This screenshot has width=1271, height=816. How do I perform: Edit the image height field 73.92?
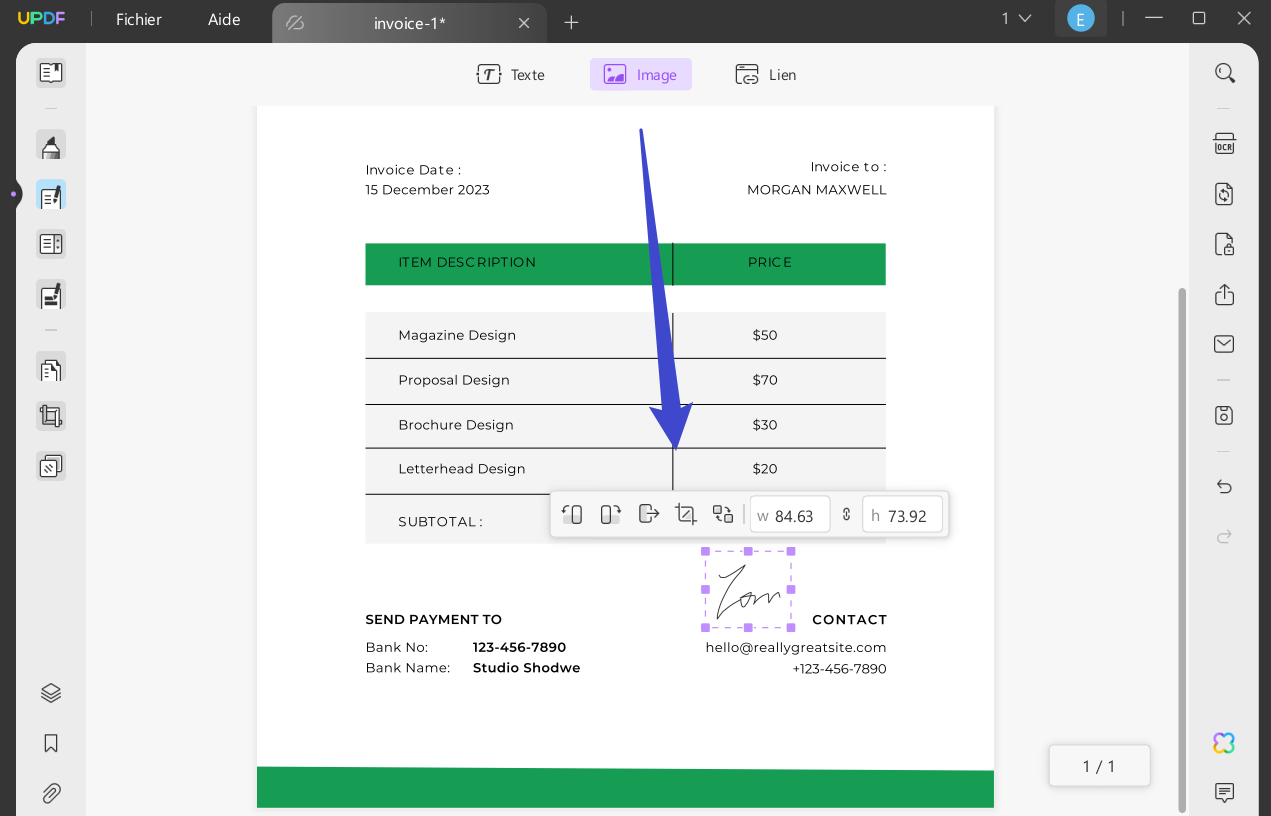[903, 516]
